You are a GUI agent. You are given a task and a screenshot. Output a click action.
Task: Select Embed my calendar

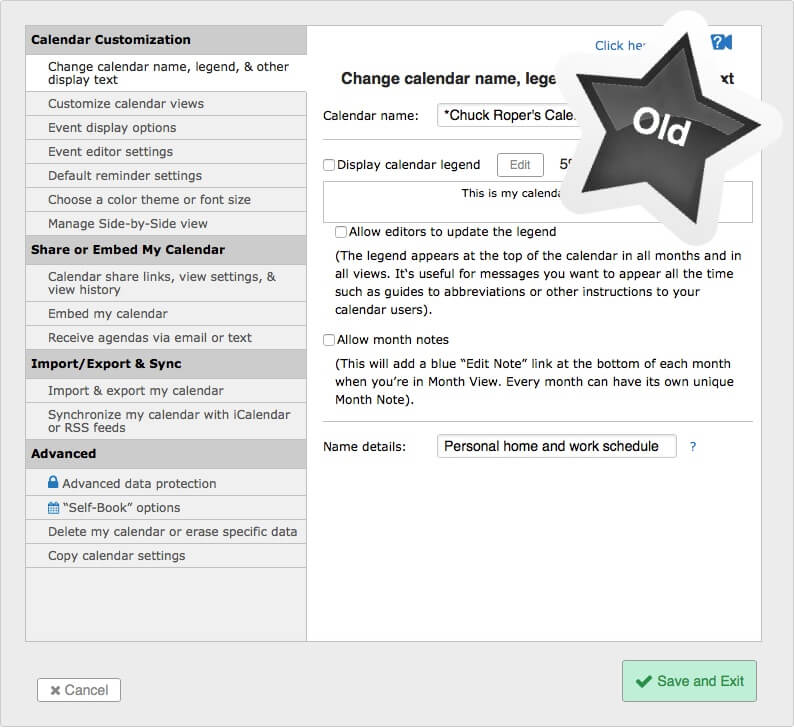tap(166, 314)
